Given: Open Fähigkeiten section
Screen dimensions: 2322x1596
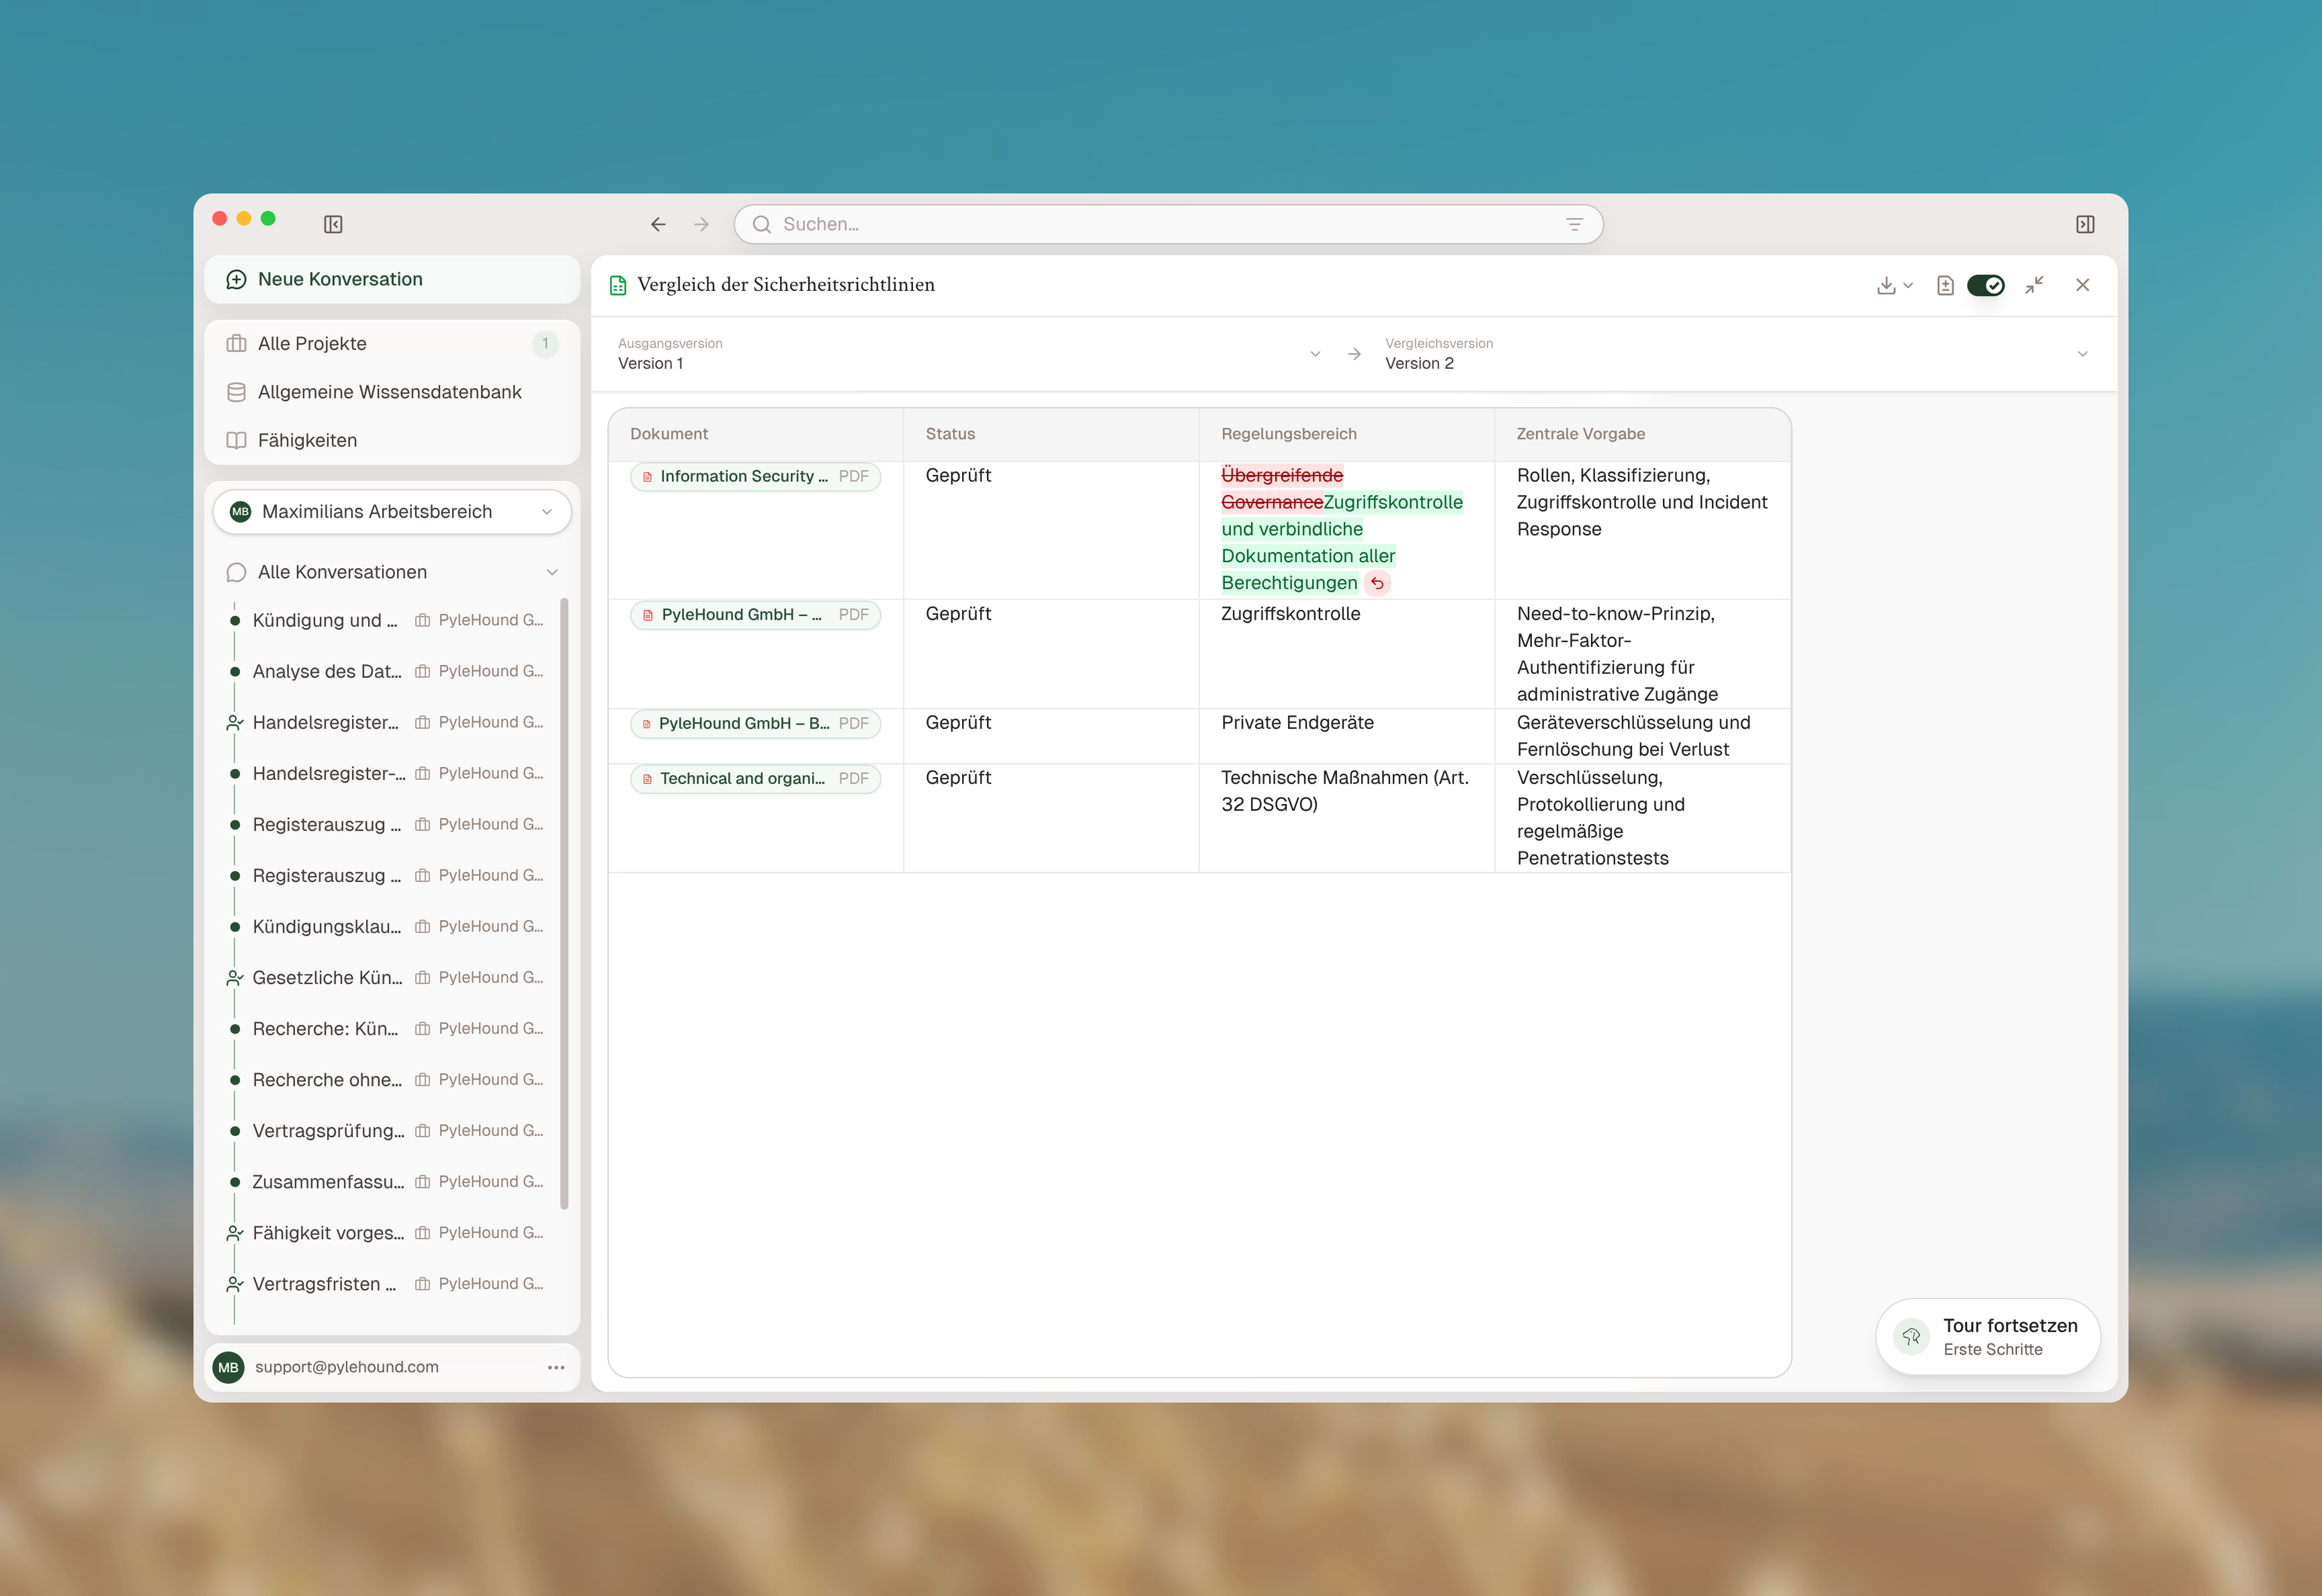Looking at the screenshot, I should tap(392, 440).
